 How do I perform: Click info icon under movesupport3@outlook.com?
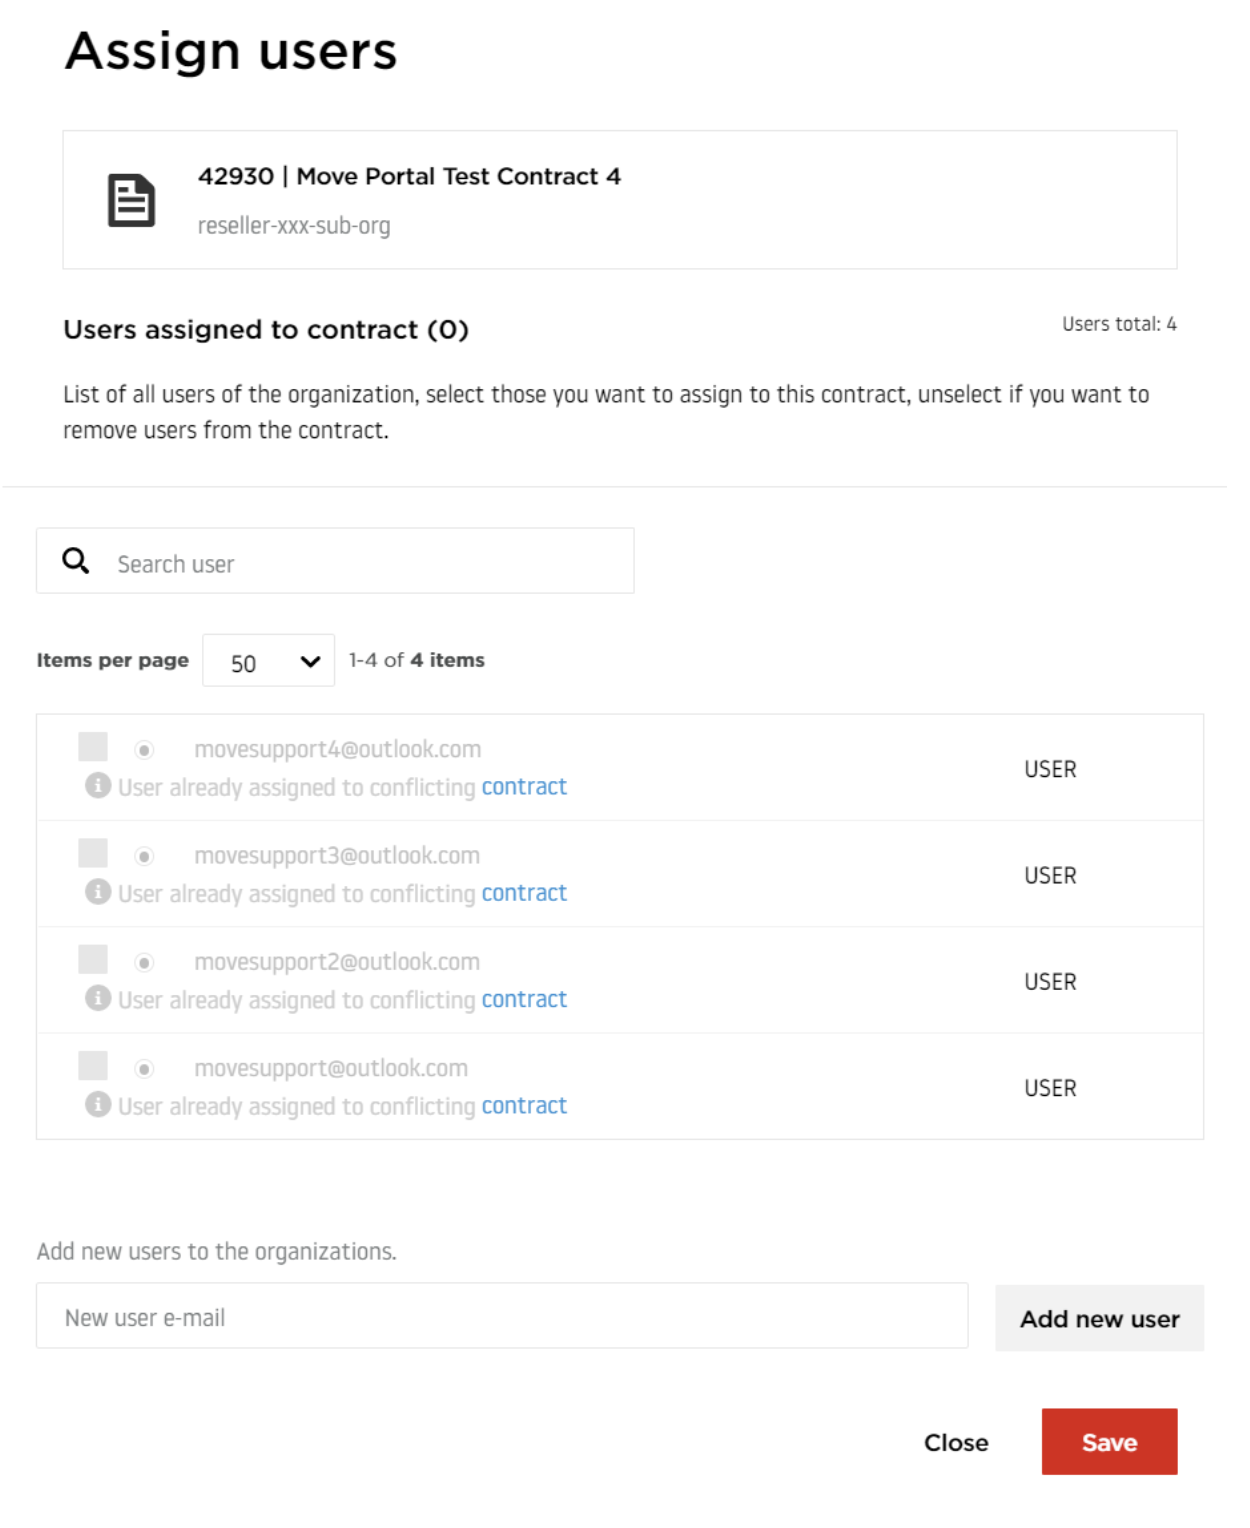pyautogui.click(x=98, y=892)
